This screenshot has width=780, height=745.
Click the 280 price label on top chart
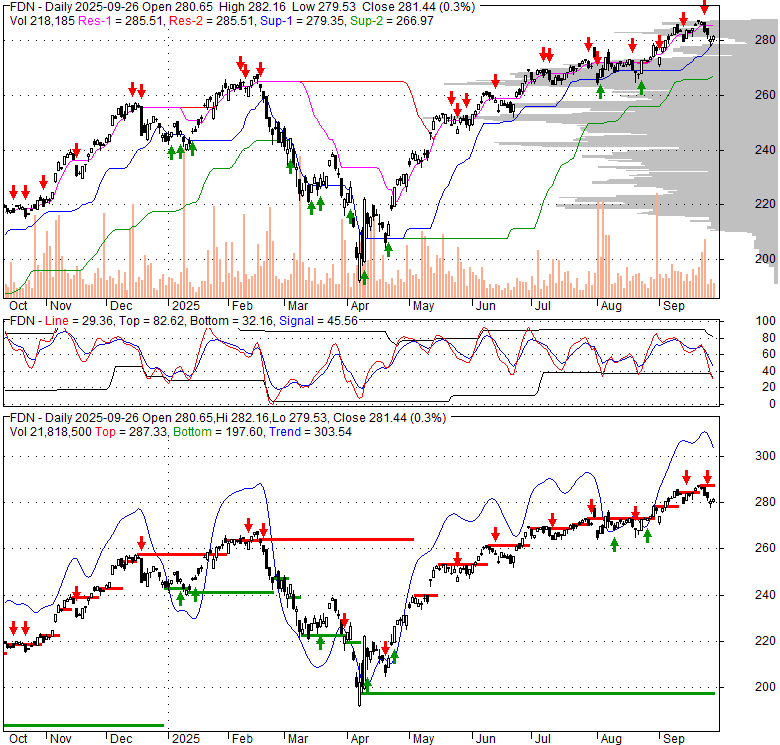point(765,40)
